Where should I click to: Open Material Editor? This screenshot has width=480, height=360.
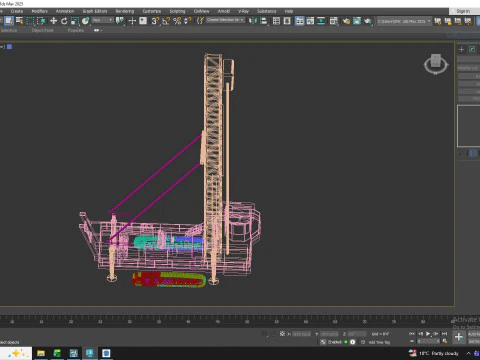334,21
